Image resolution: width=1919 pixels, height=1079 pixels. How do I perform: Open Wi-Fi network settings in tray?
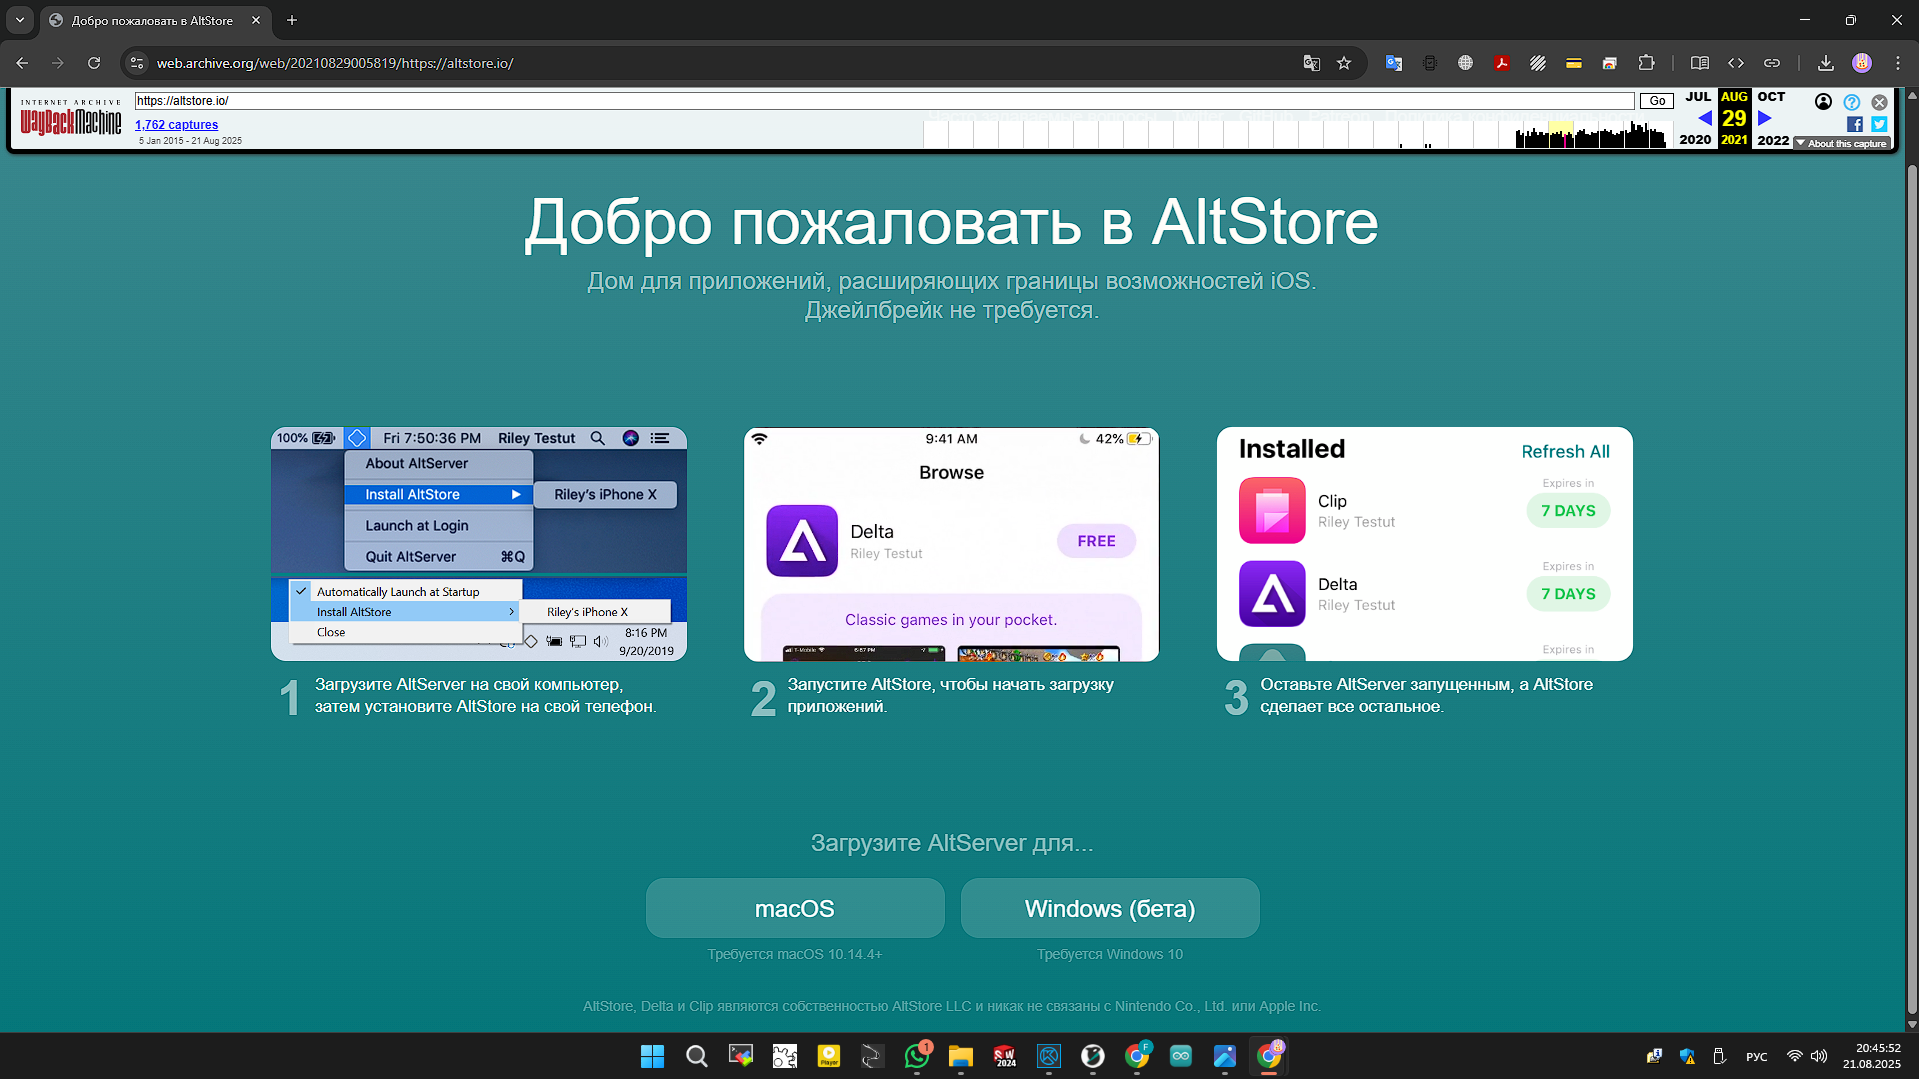coord(1794,1057)
